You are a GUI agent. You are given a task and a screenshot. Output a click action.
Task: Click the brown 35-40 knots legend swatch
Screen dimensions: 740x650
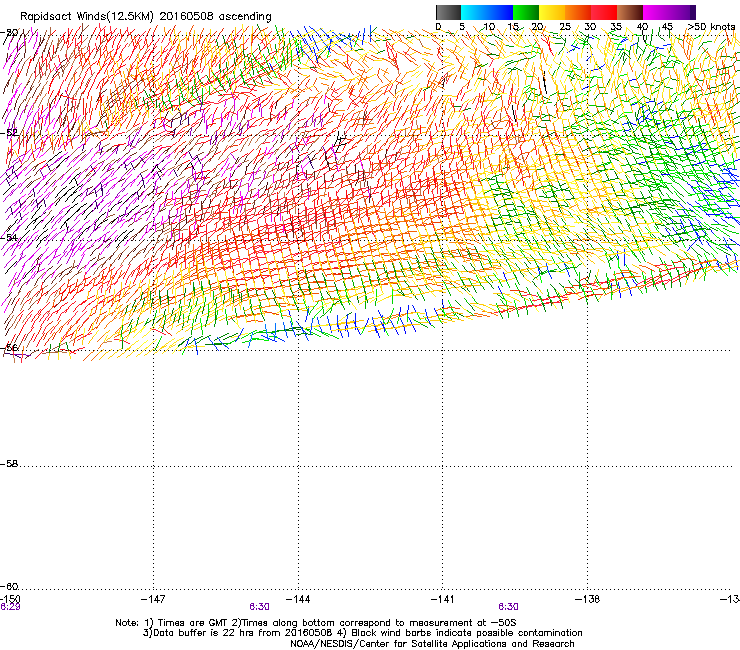(x=630, y=12)
